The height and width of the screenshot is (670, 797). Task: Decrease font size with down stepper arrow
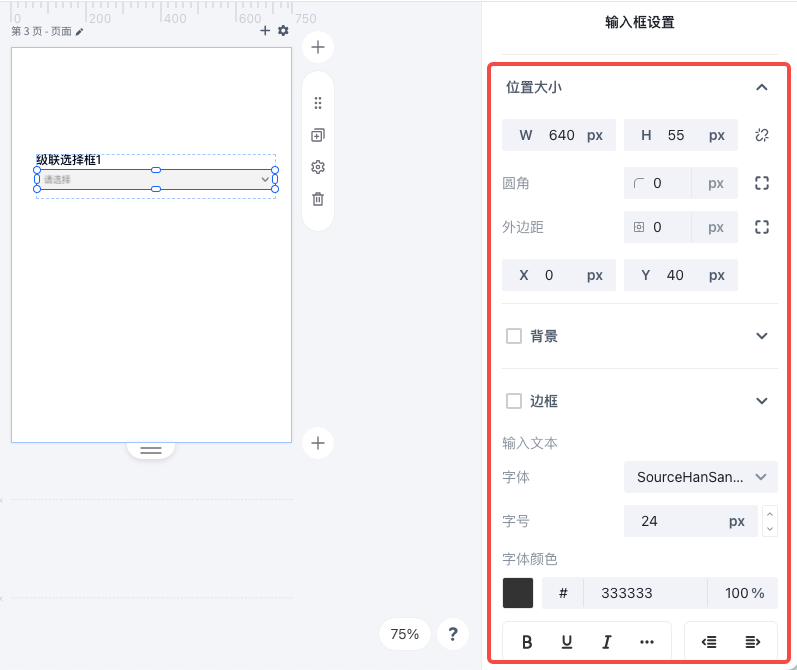coord(770,529)
